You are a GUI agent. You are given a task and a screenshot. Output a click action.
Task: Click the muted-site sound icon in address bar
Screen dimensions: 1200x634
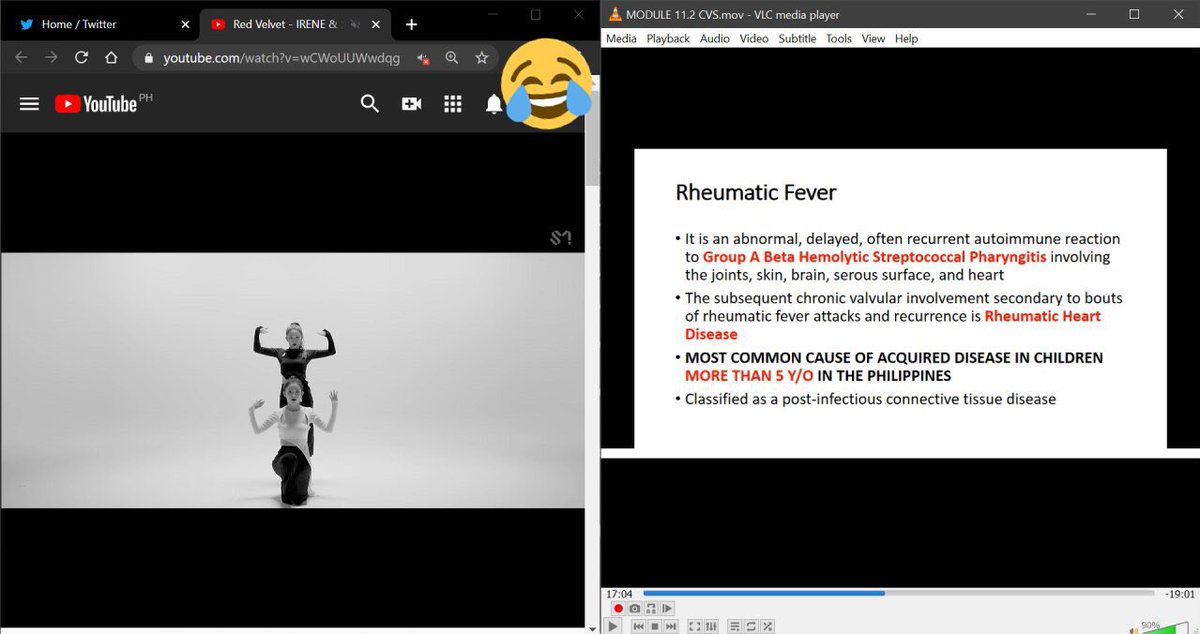pyautogui.click(x=423, y=58)
